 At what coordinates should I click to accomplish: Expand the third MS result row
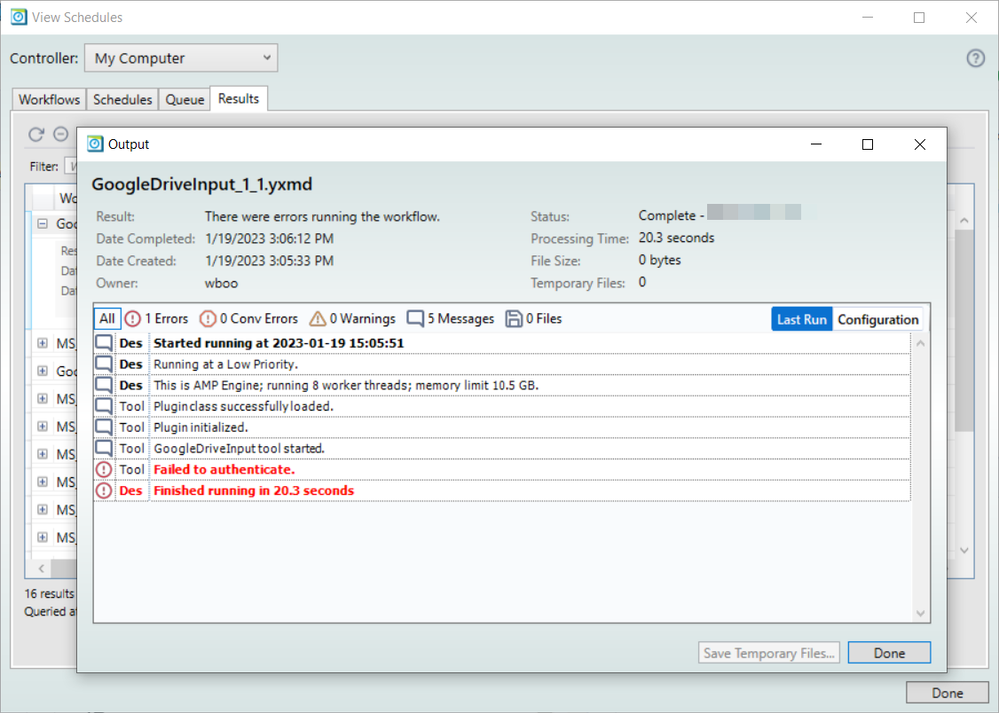[42, 426]
